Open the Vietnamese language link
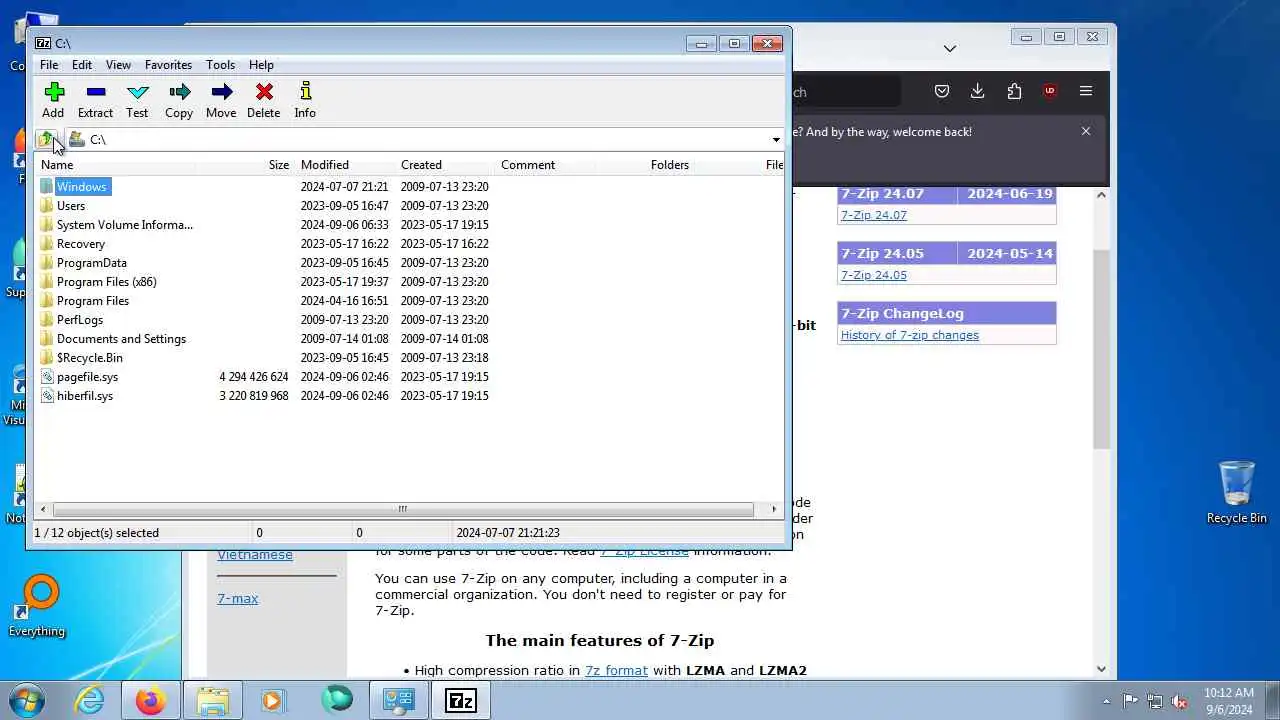The width and height of the screenshot is (1280, 720). click(x=255, y=555)
